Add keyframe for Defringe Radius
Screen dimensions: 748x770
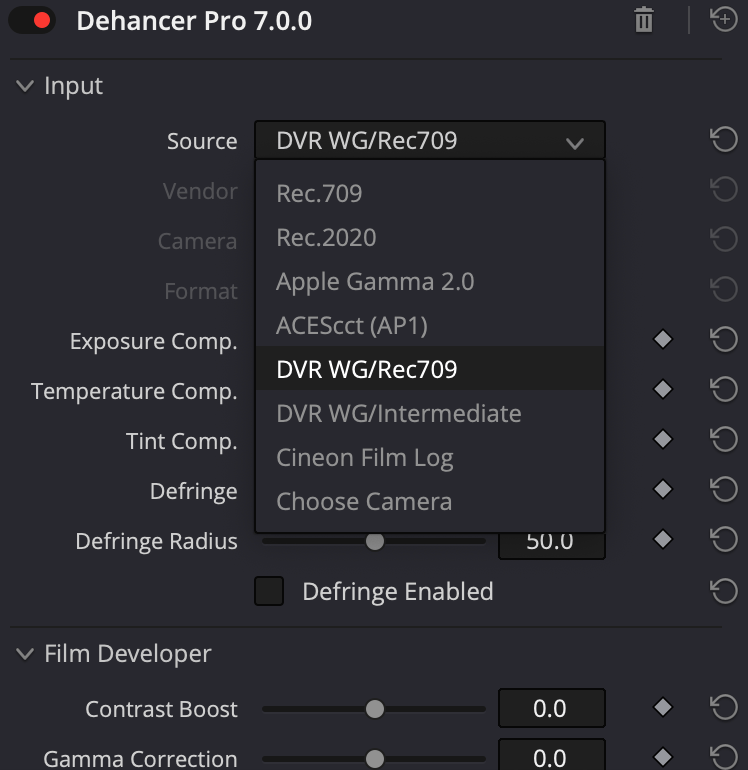663,539
